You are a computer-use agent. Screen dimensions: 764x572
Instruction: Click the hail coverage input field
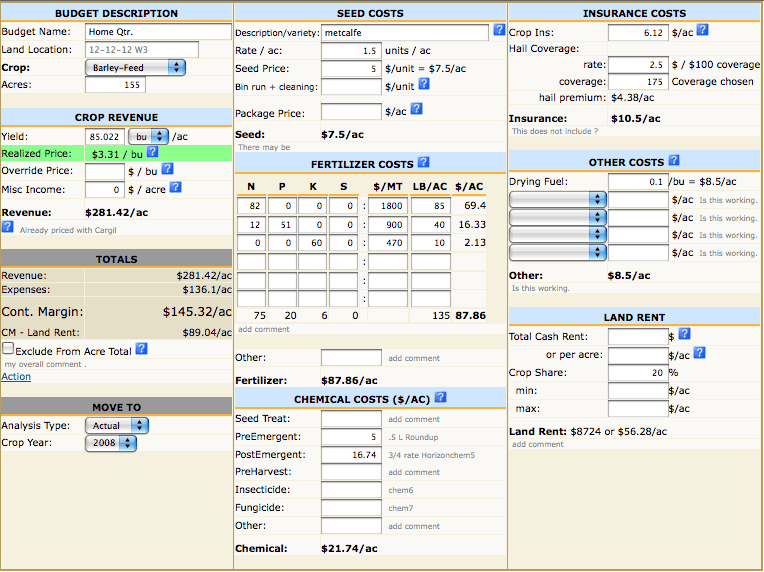click(x=638, y=82)
